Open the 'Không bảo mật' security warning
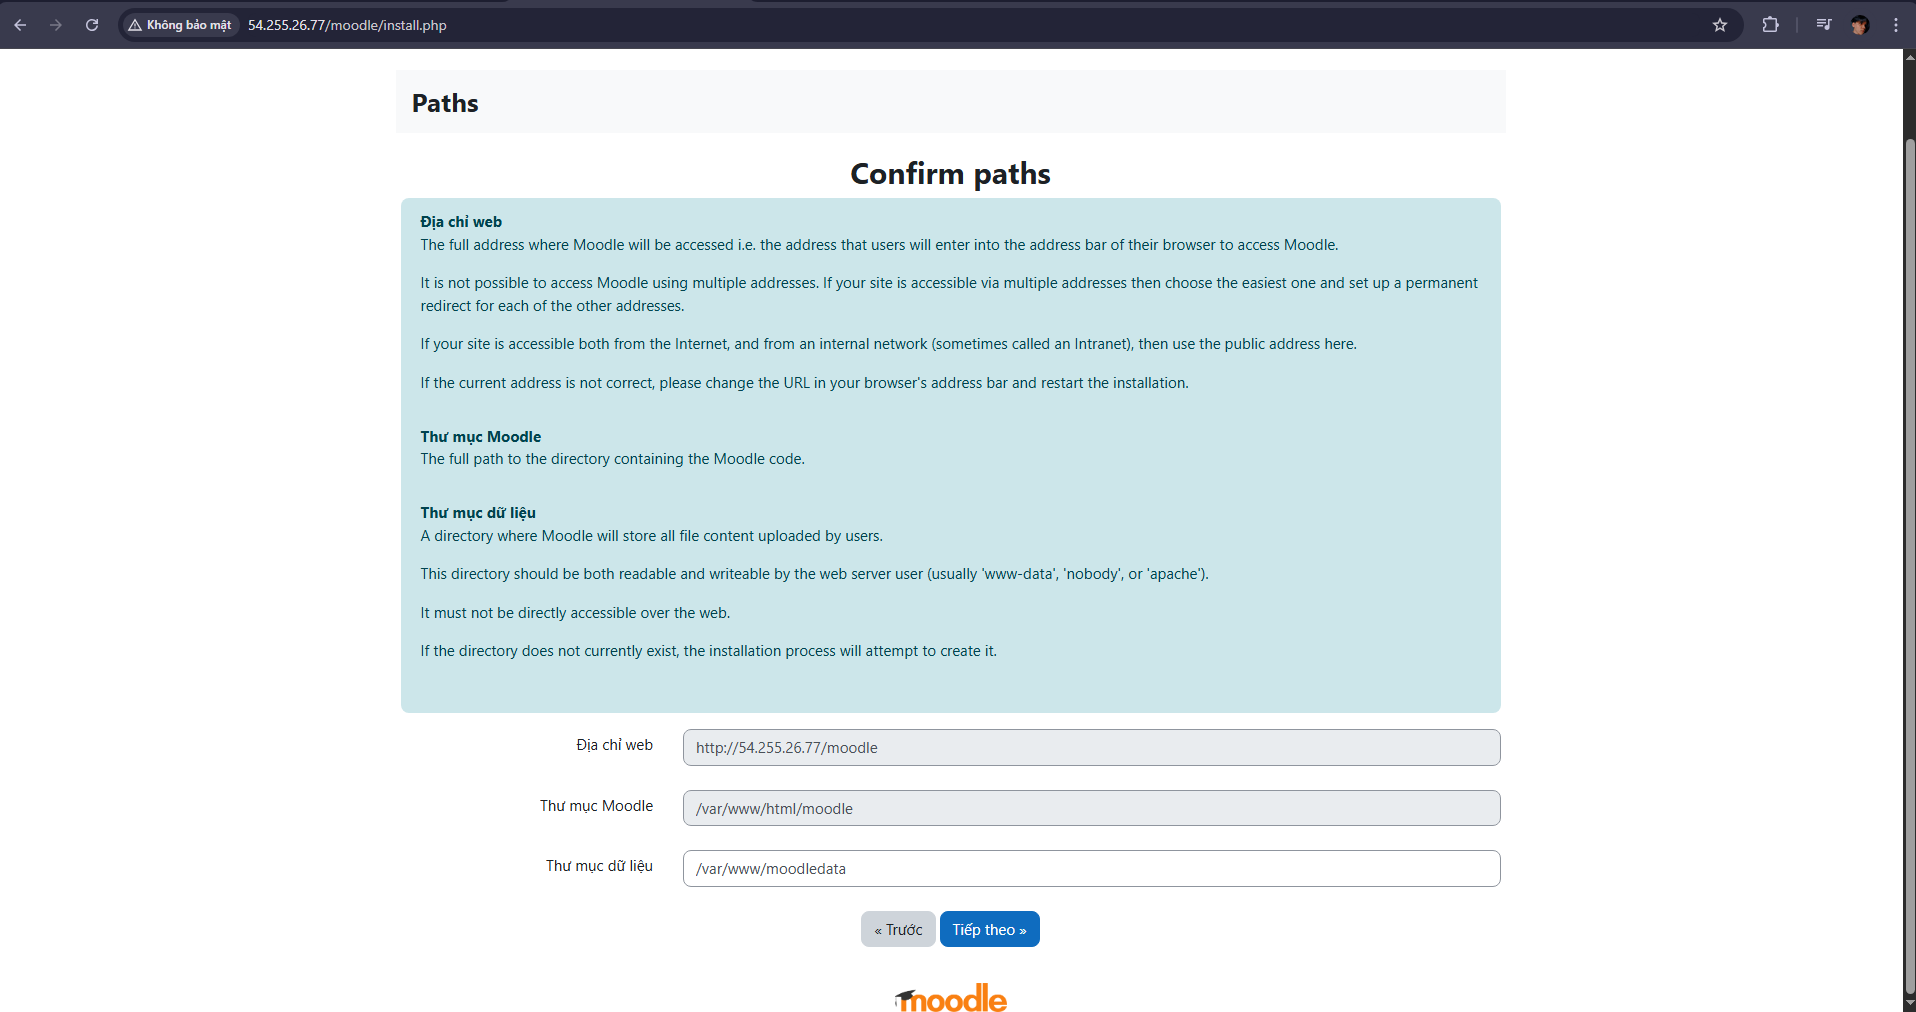Image resolution: width=1916 pixels, height=1012 pixels. [180, 25]
